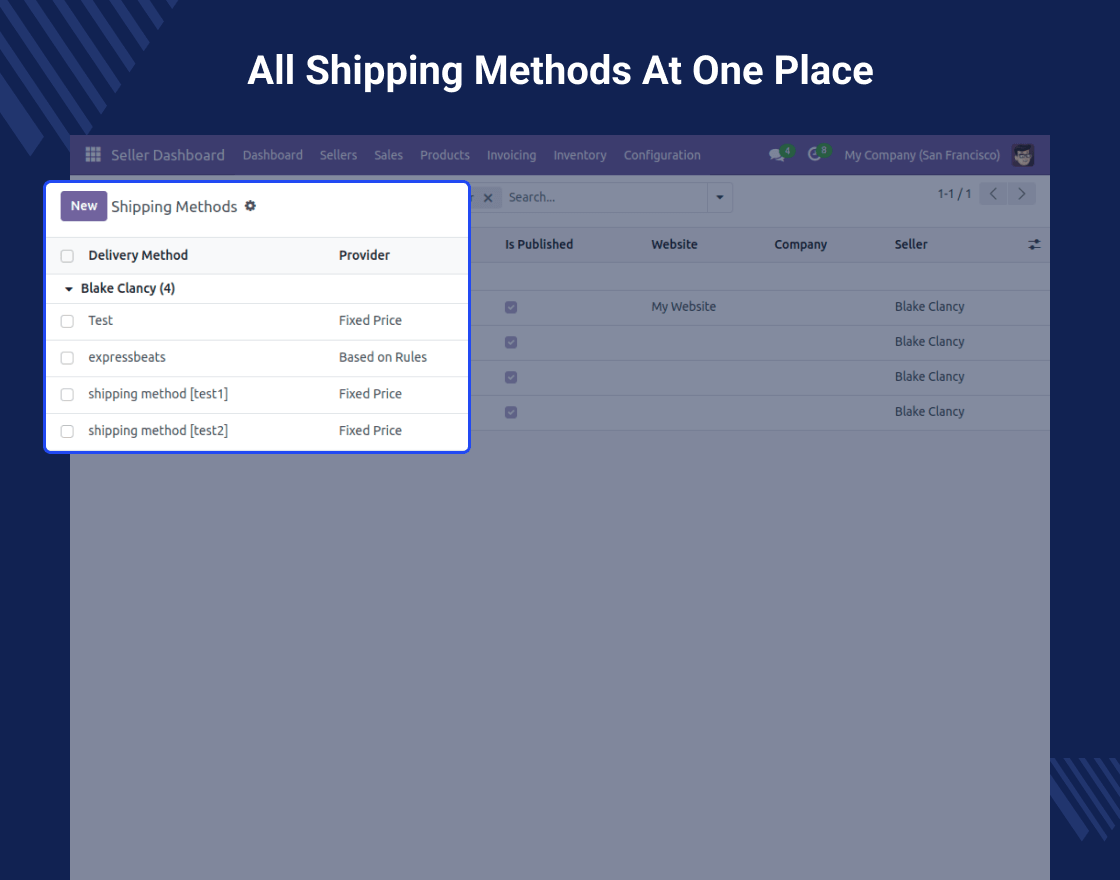This screenshot has width=1120, height=880.
Task: Open the Inventory menu
Action: point(580,155)
